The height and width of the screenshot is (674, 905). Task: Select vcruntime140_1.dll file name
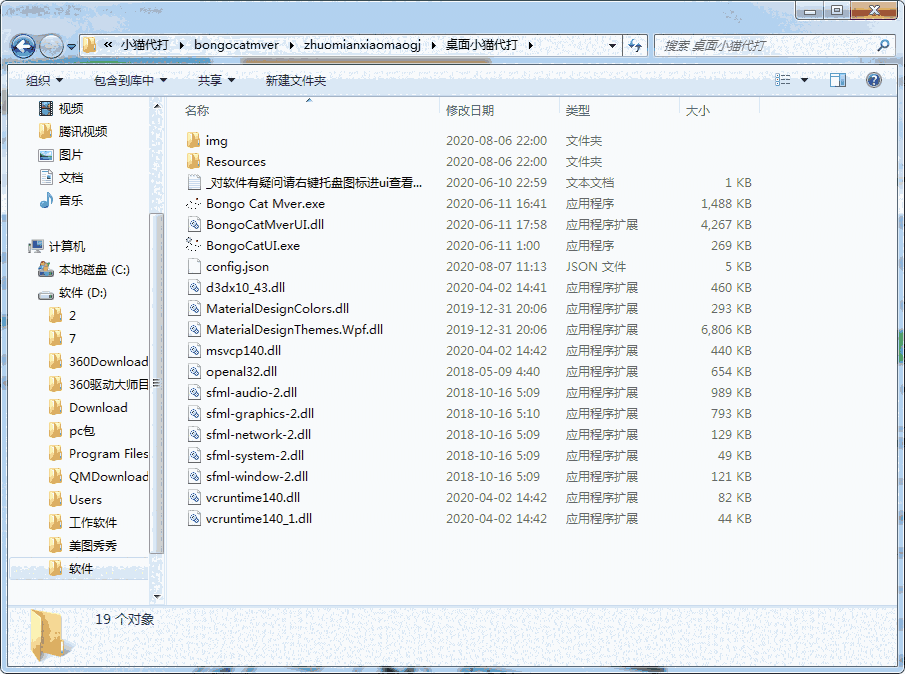[259, 518]
